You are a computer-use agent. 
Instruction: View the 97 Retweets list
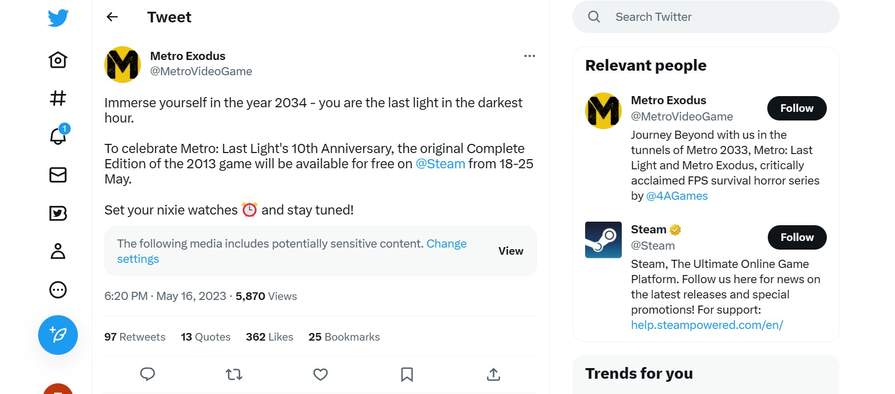(135, 337)
